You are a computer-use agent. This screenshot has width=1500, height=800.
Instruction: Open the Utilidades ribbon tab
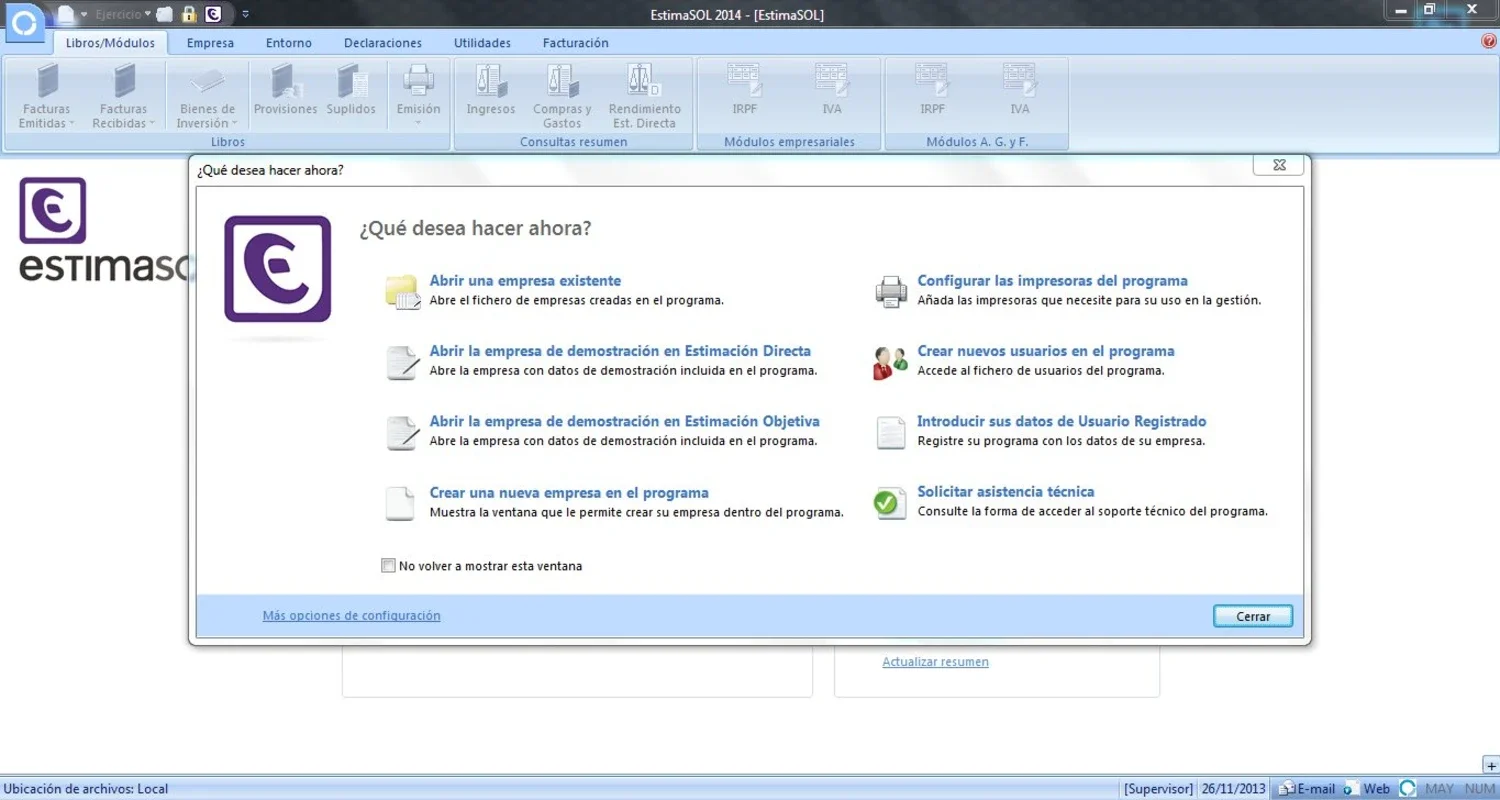coord(482,43)
